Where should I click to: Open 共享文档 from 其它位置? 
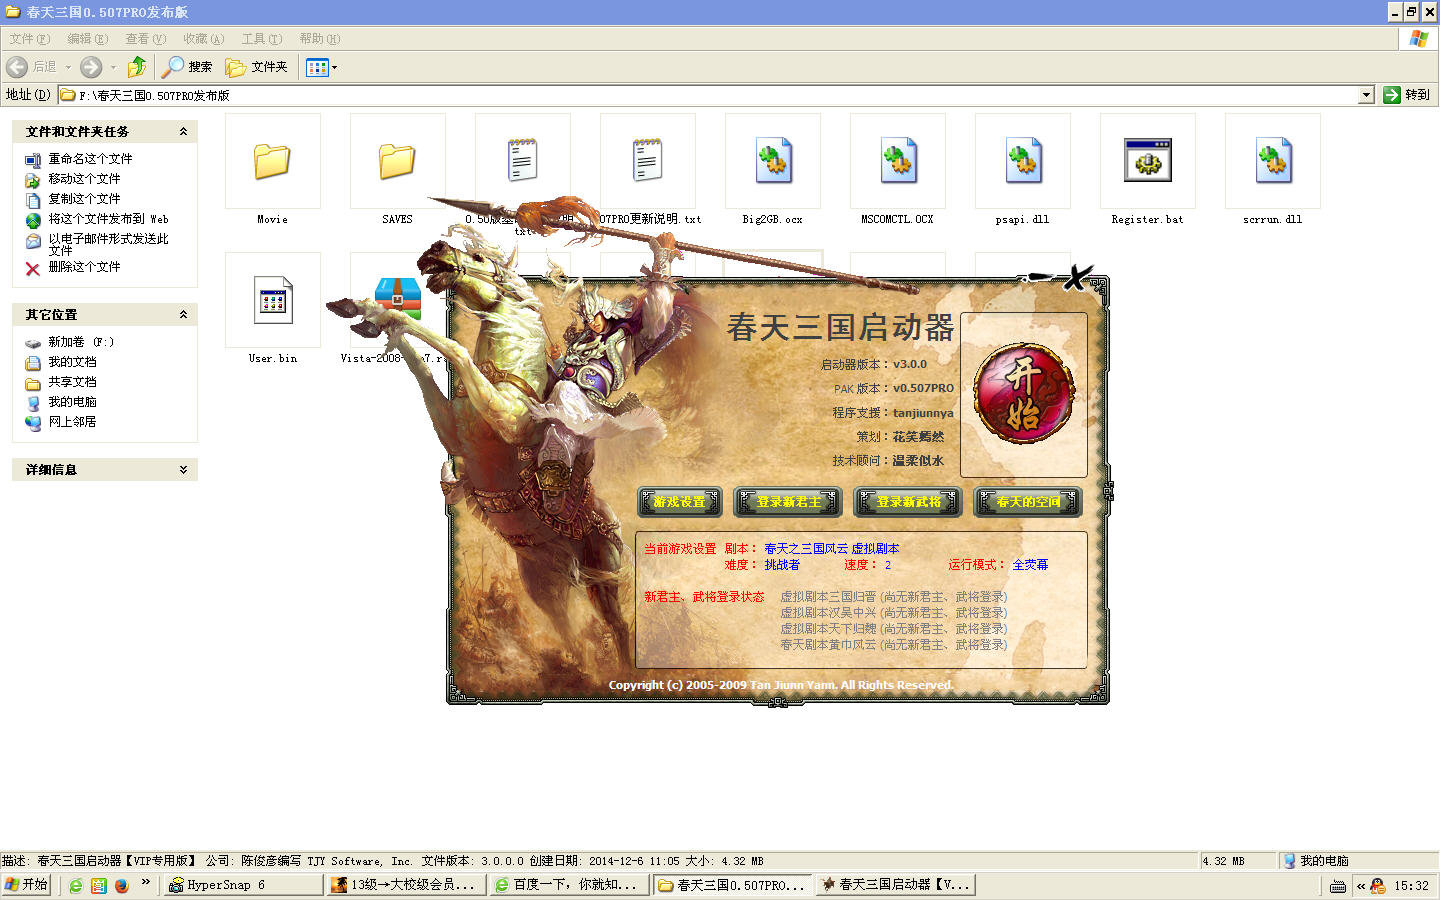72,382
